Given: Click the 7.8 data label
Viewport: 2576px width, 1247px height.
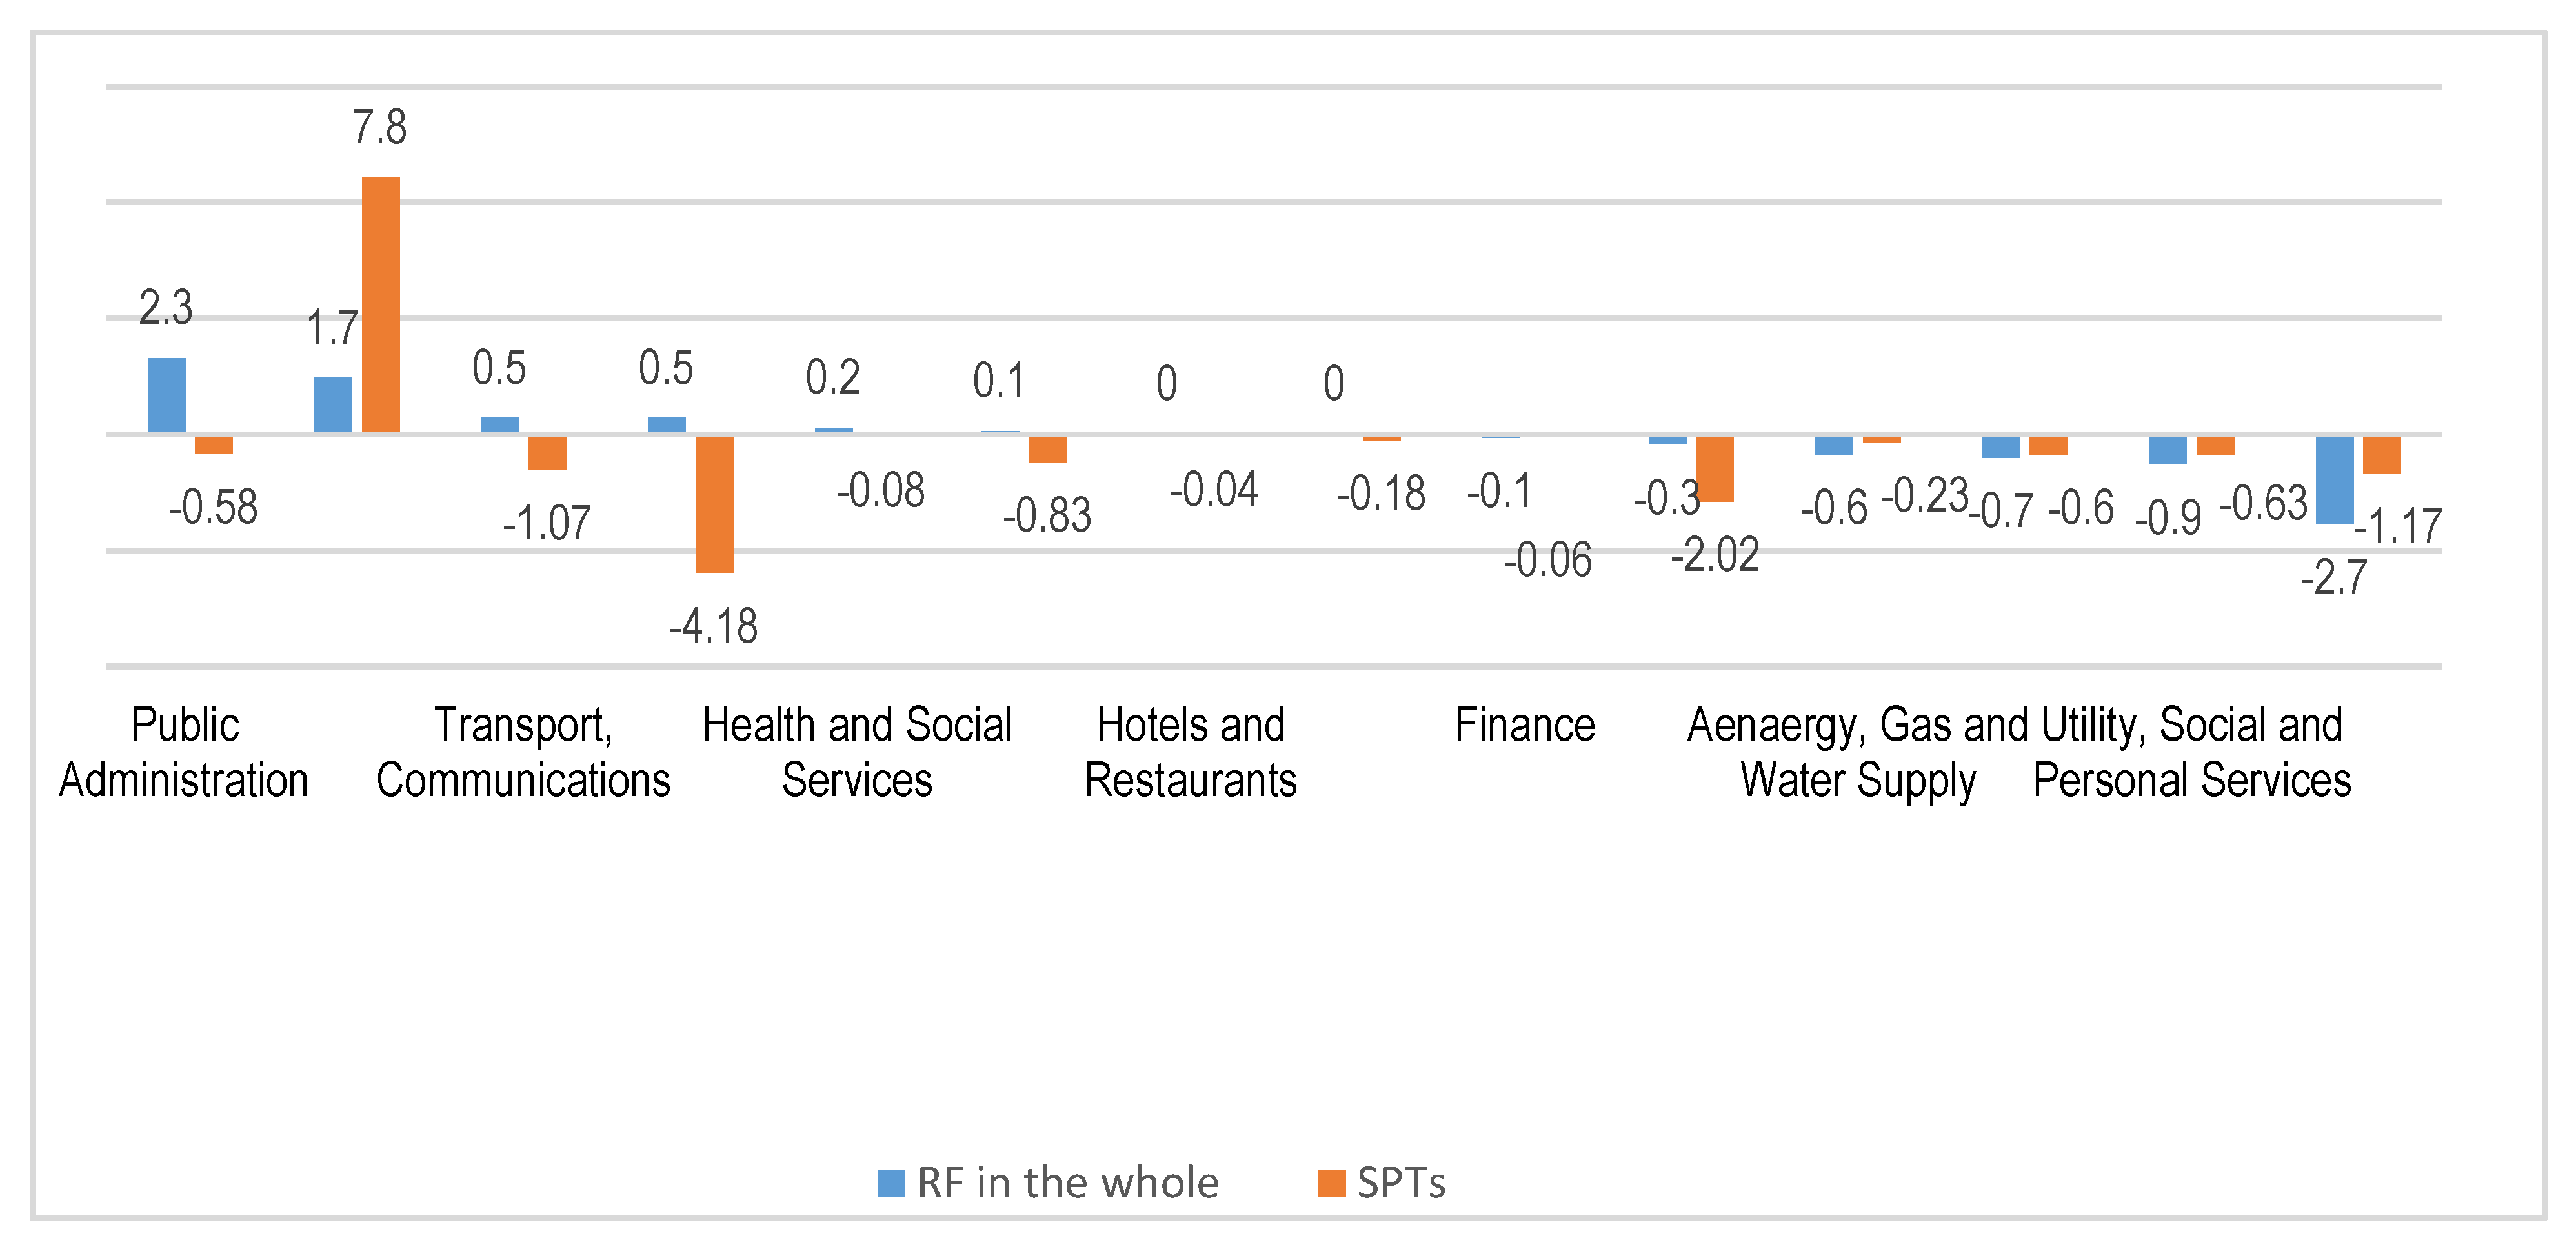Looking at the screenshot, I should [380, 128].
